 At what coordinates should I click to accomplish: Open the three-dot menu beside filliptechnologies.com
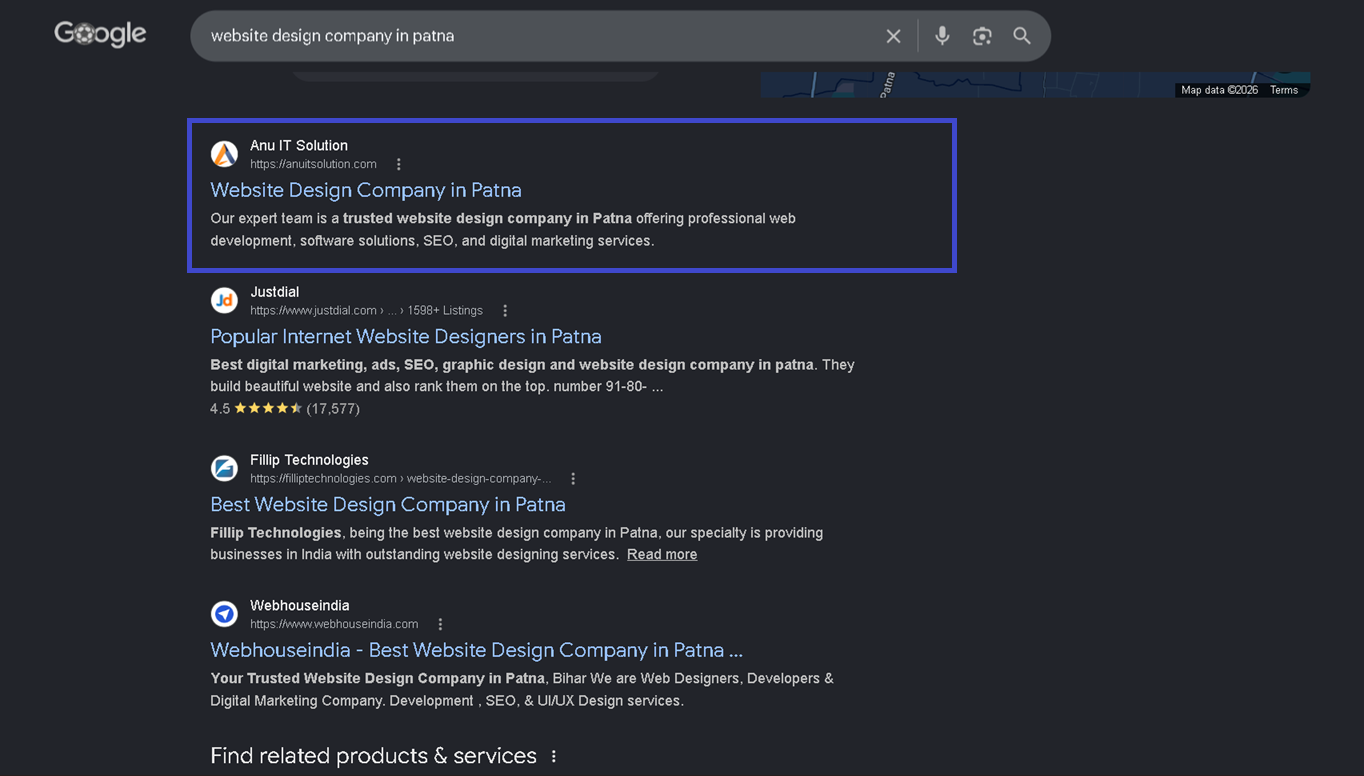coord(573,479)
